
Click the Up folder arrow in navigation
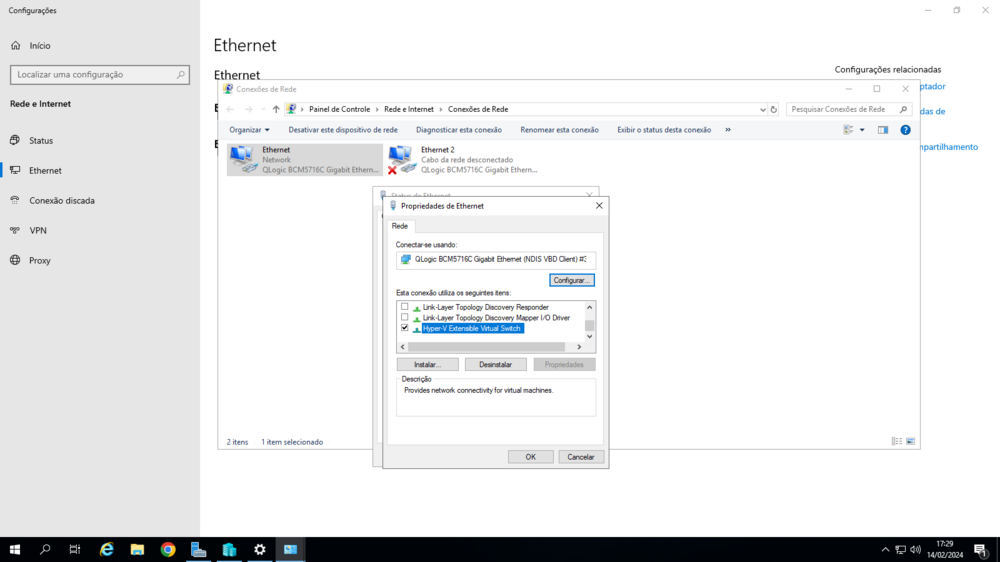[276, 109]
